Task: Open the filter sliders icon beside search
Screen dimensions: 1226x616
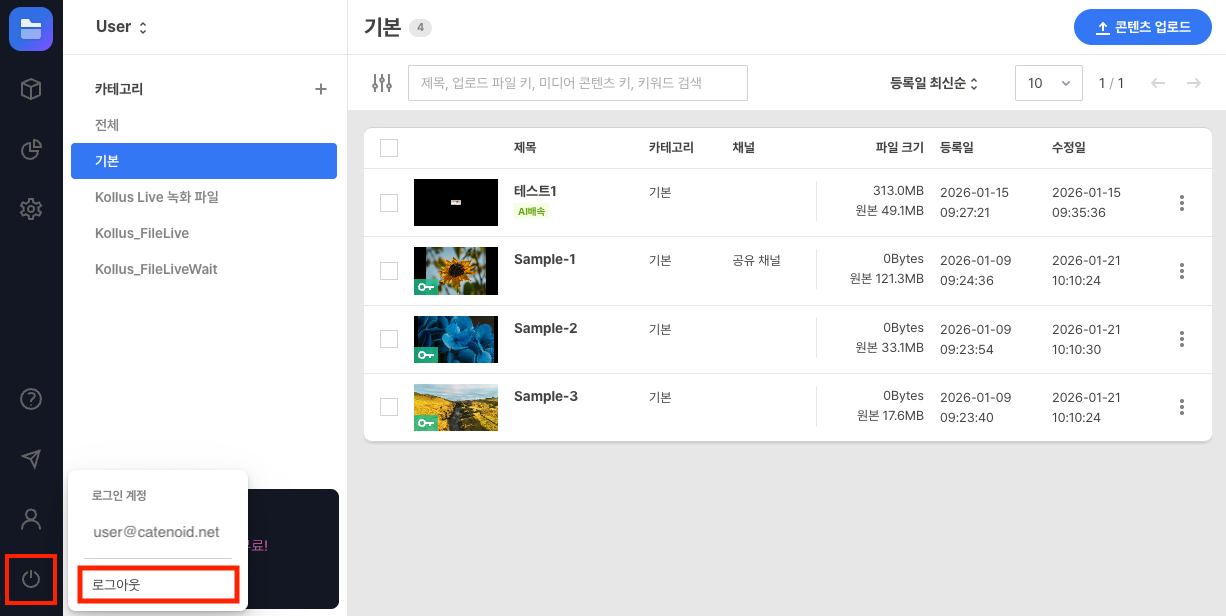Action: point(382,83)
